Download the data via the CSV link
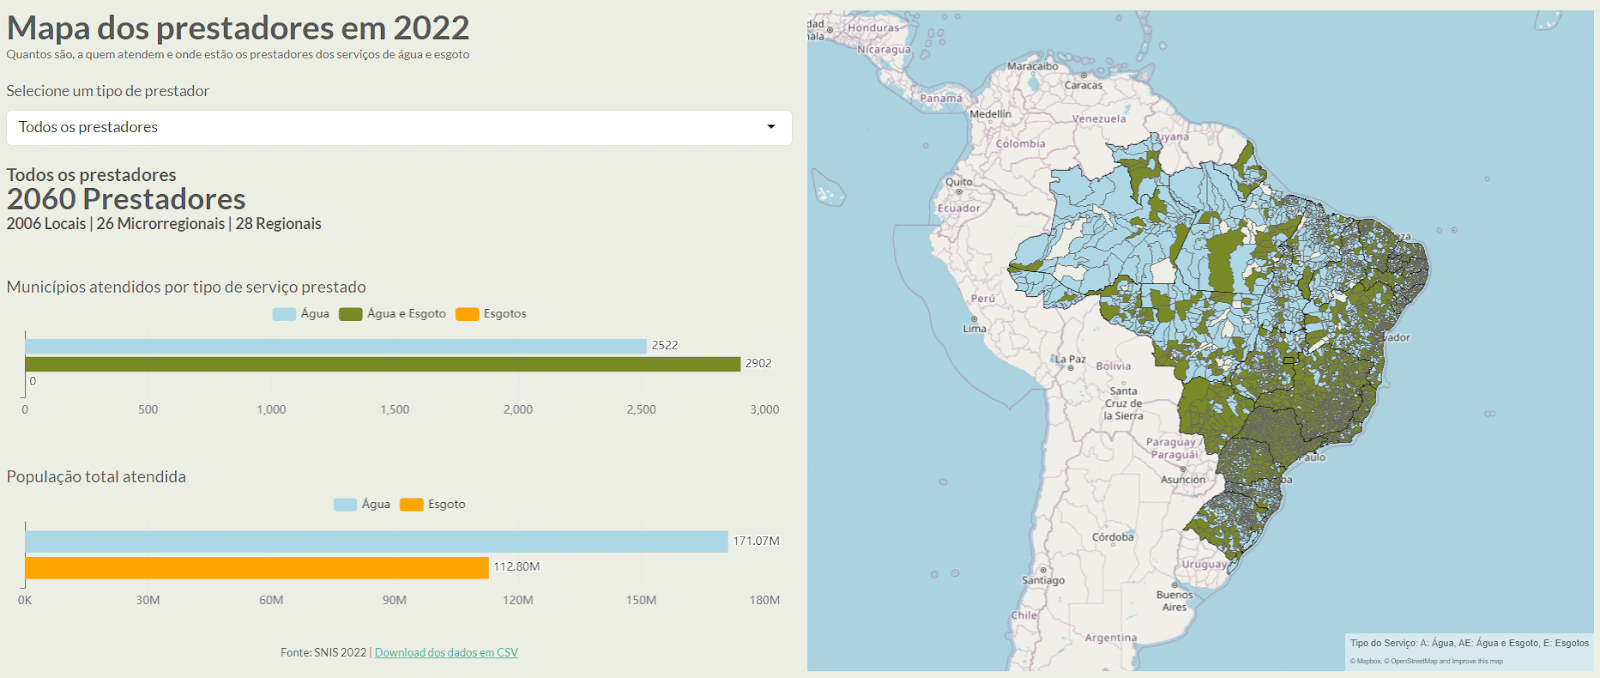Viewport: 1600px width, 678px height. tap(446, 653)
